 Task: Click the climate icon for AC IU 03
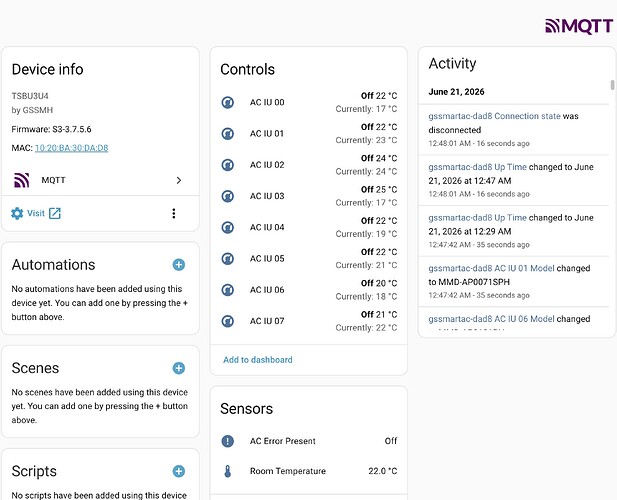[227, 196]
